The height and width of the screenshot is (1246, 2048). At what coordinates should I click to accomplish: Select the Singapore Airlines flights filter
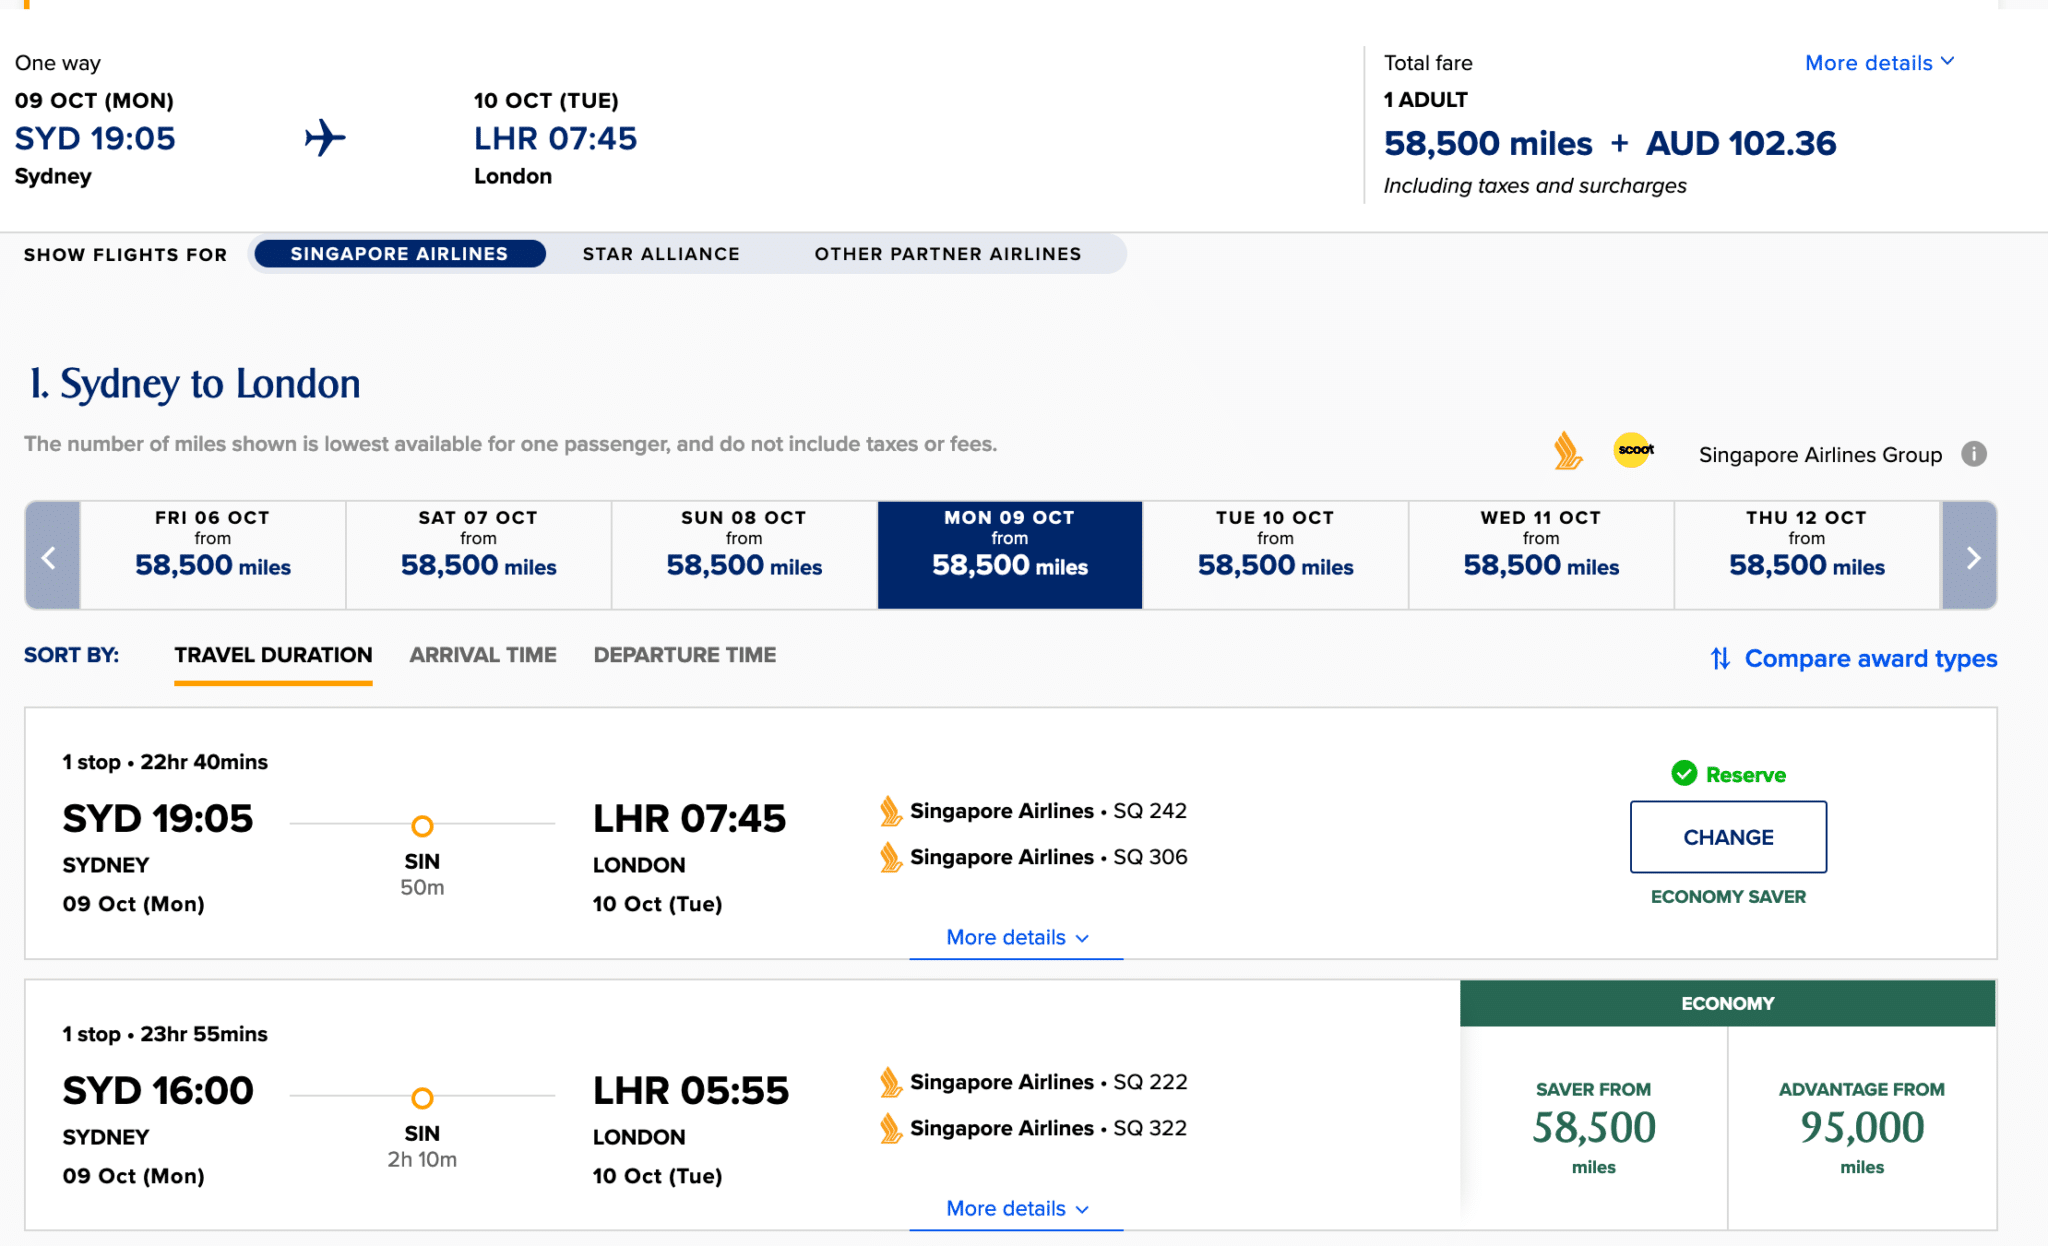pyautogui.click(x=399, y=254)
